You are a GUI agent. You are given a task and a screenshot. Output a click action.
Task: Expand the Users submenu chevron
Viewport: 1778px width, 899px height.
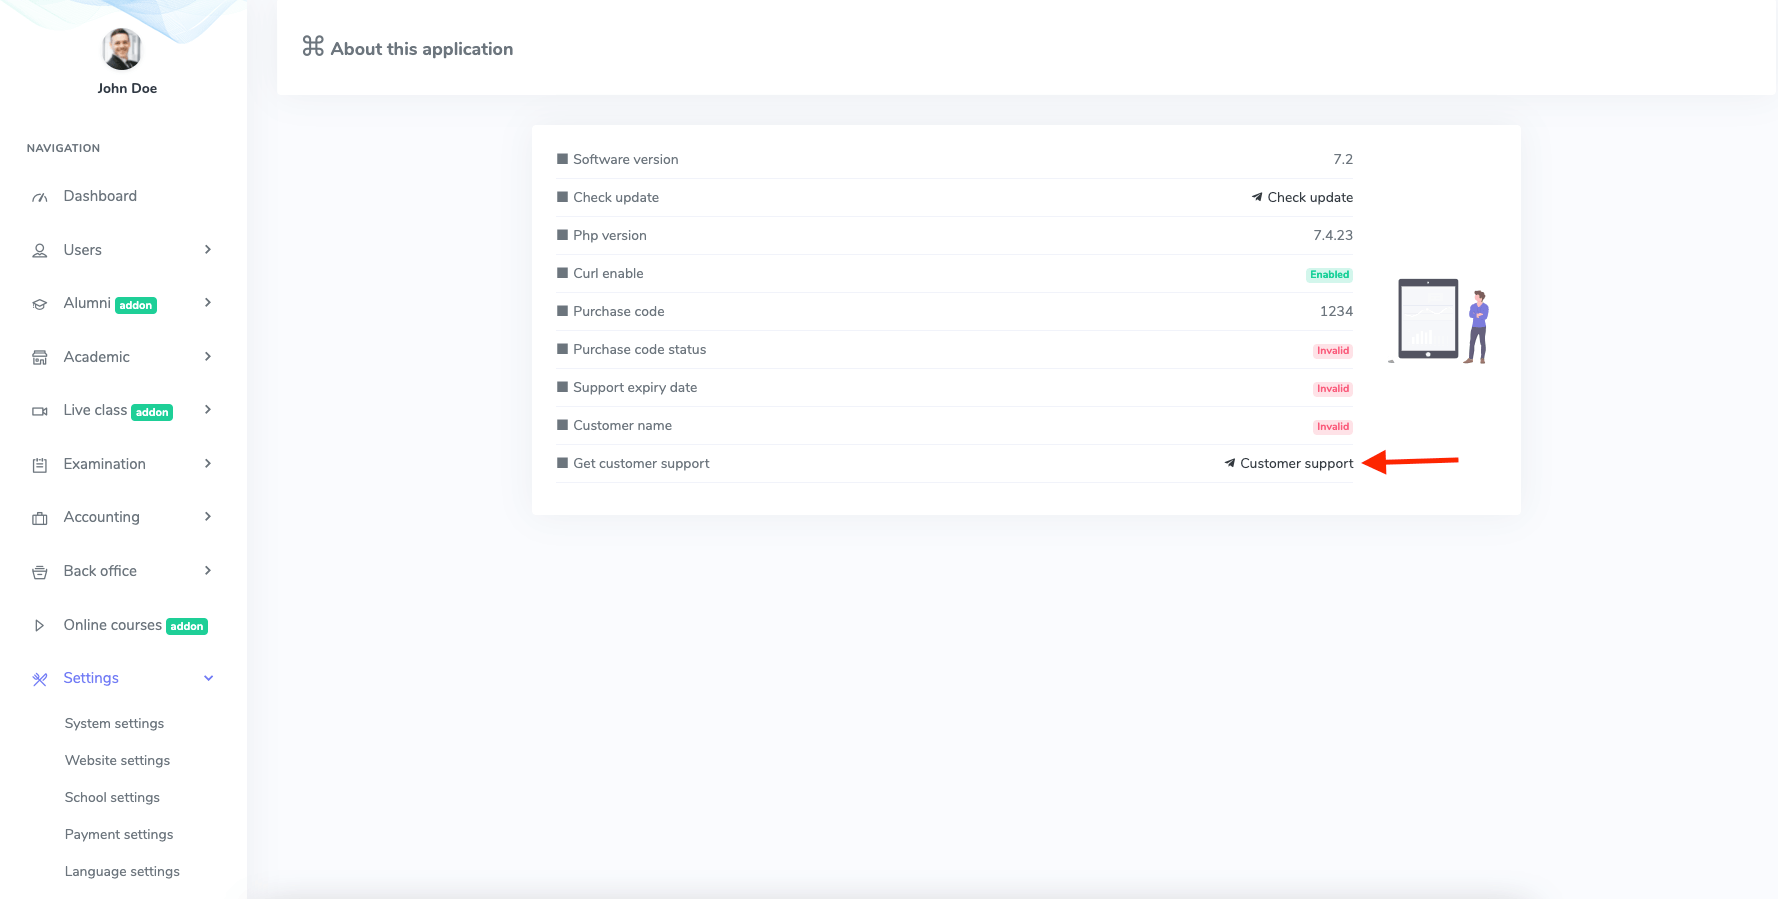(x=208, y=250)
